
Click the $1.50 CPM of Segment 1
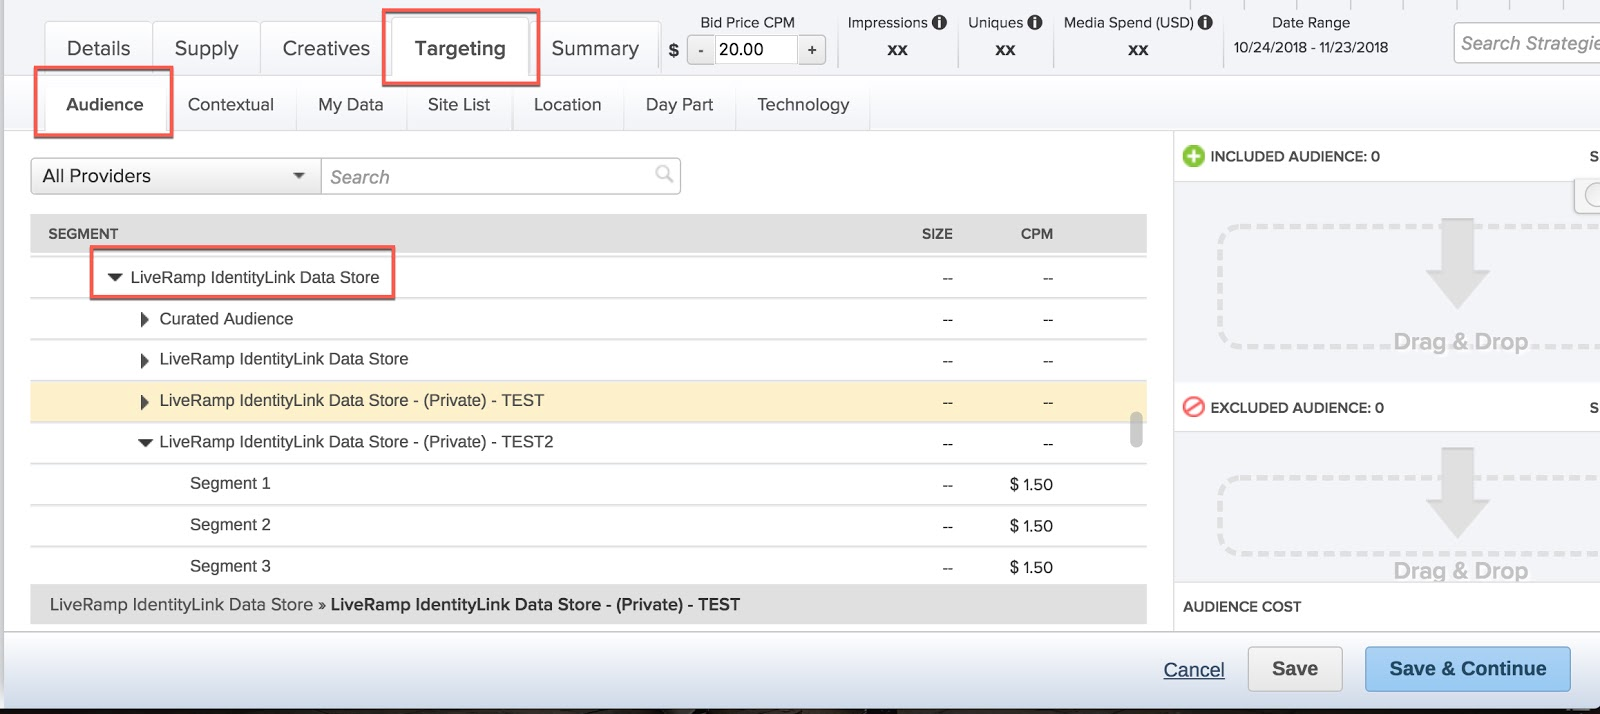(1031, 485)
